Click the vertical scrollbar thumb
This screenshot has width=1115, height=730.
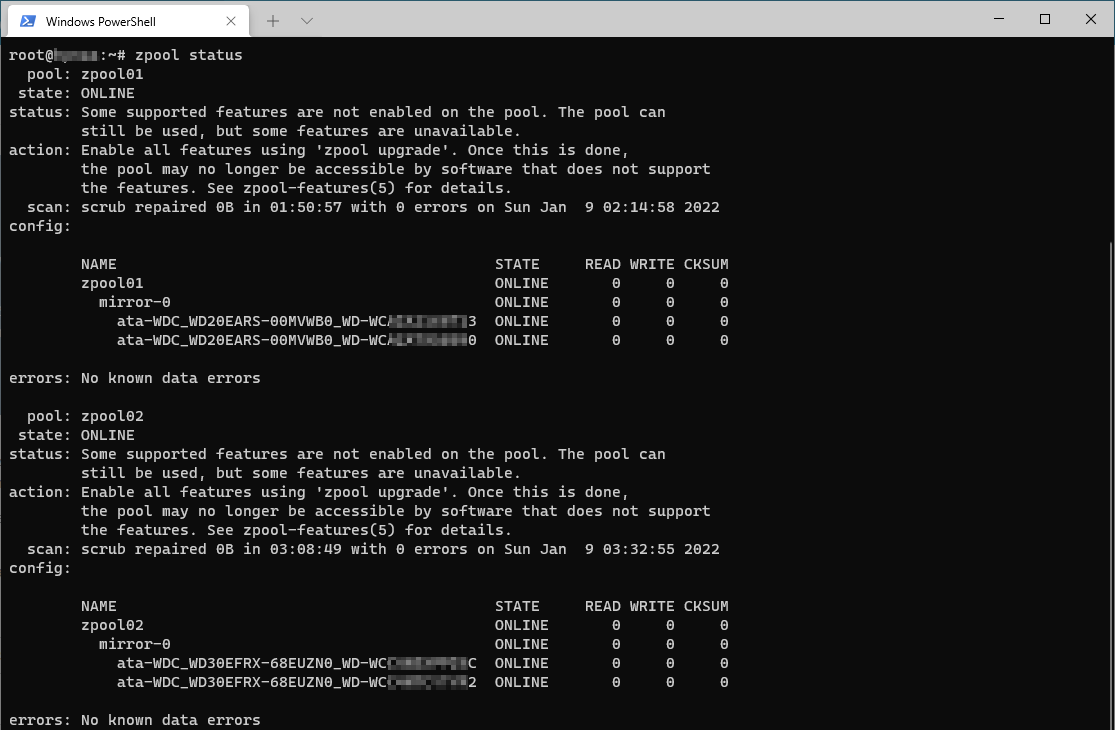point(1108,480)
